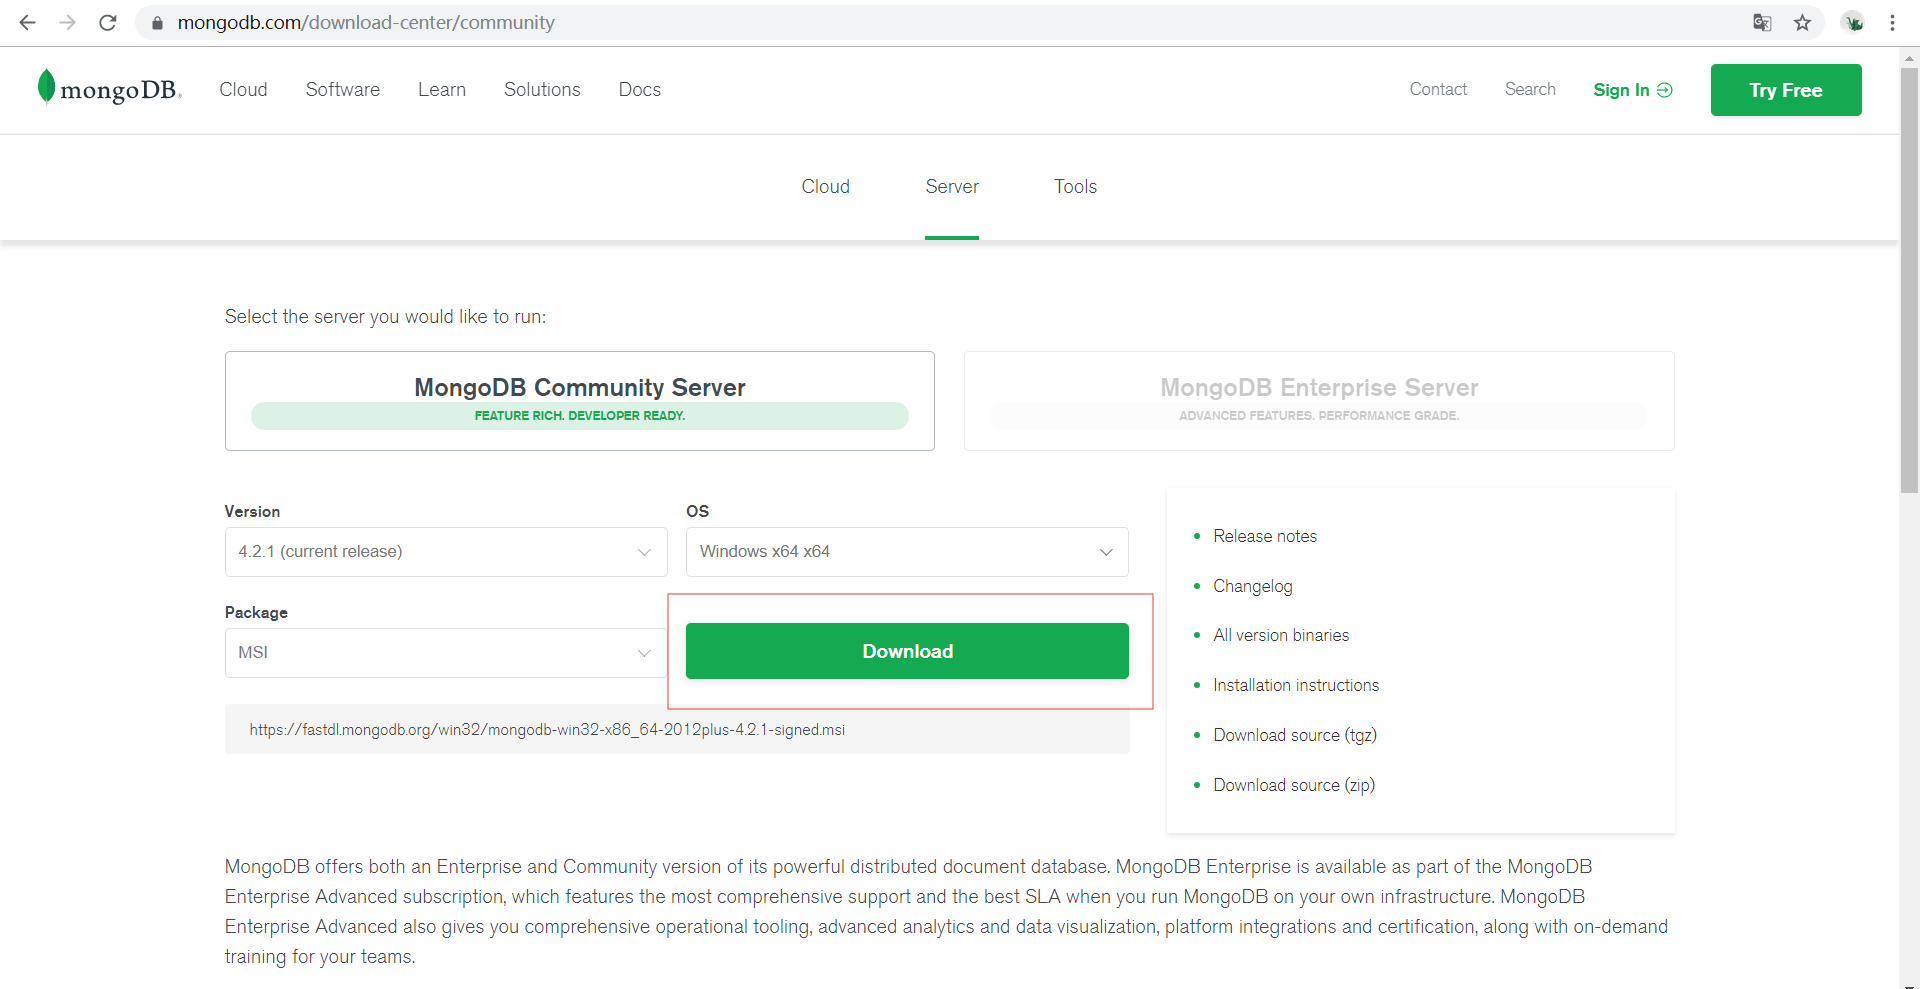Open the browser profile avatar
The height and width of the screenshot is (989, 1920).
[1853, 22]
